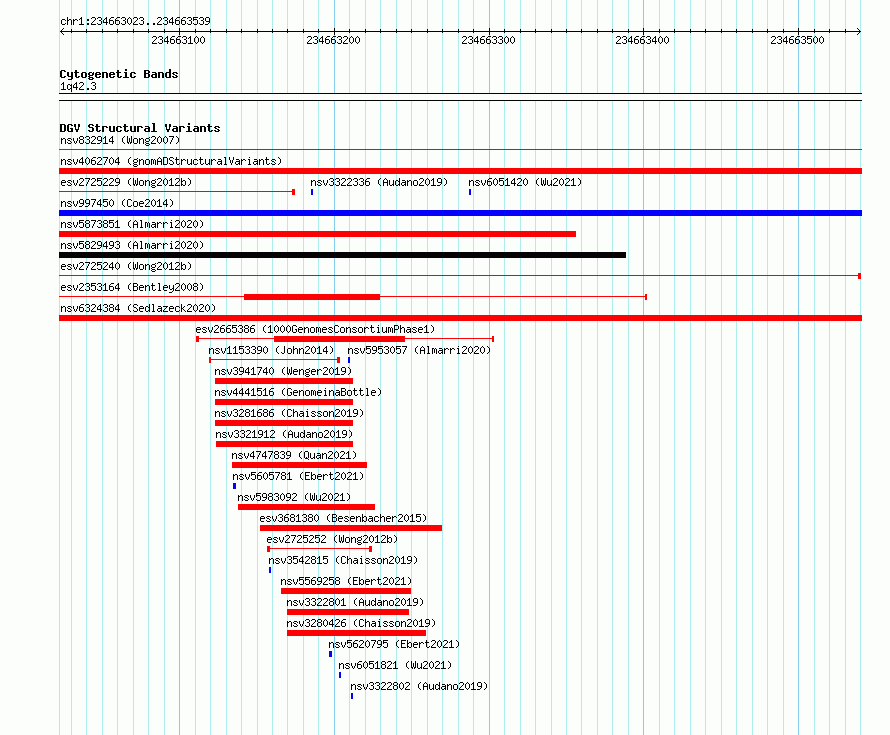Click the Cytogenetic Bands track title
Image resolution: width=890 pixels, height=735 pixels.
click(119, 74)
